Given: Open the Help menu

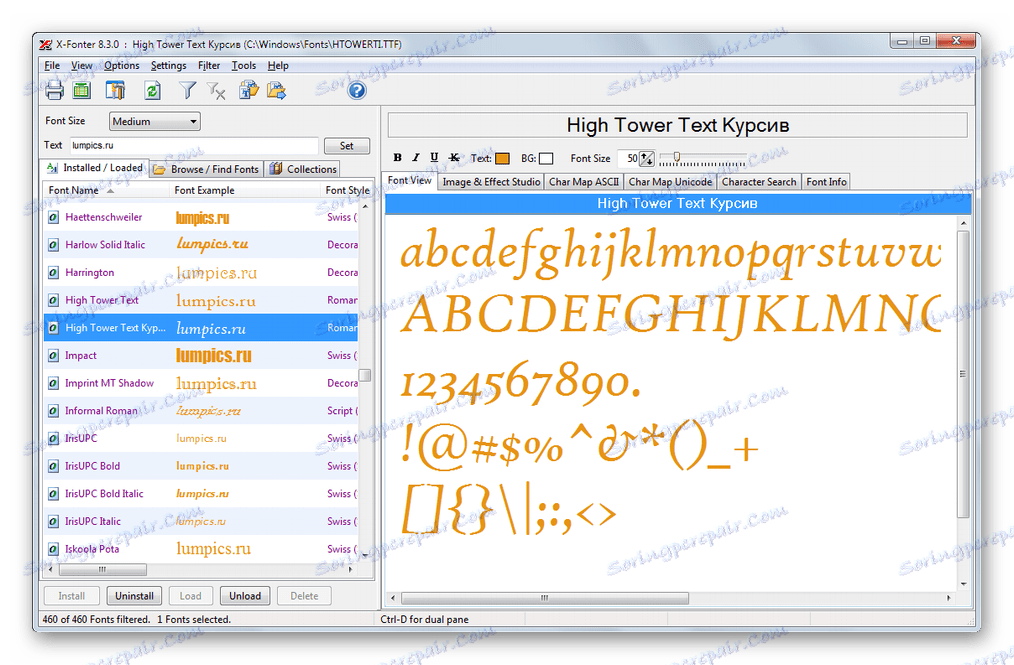Looking at the screenshot, I should coord(278,65).
